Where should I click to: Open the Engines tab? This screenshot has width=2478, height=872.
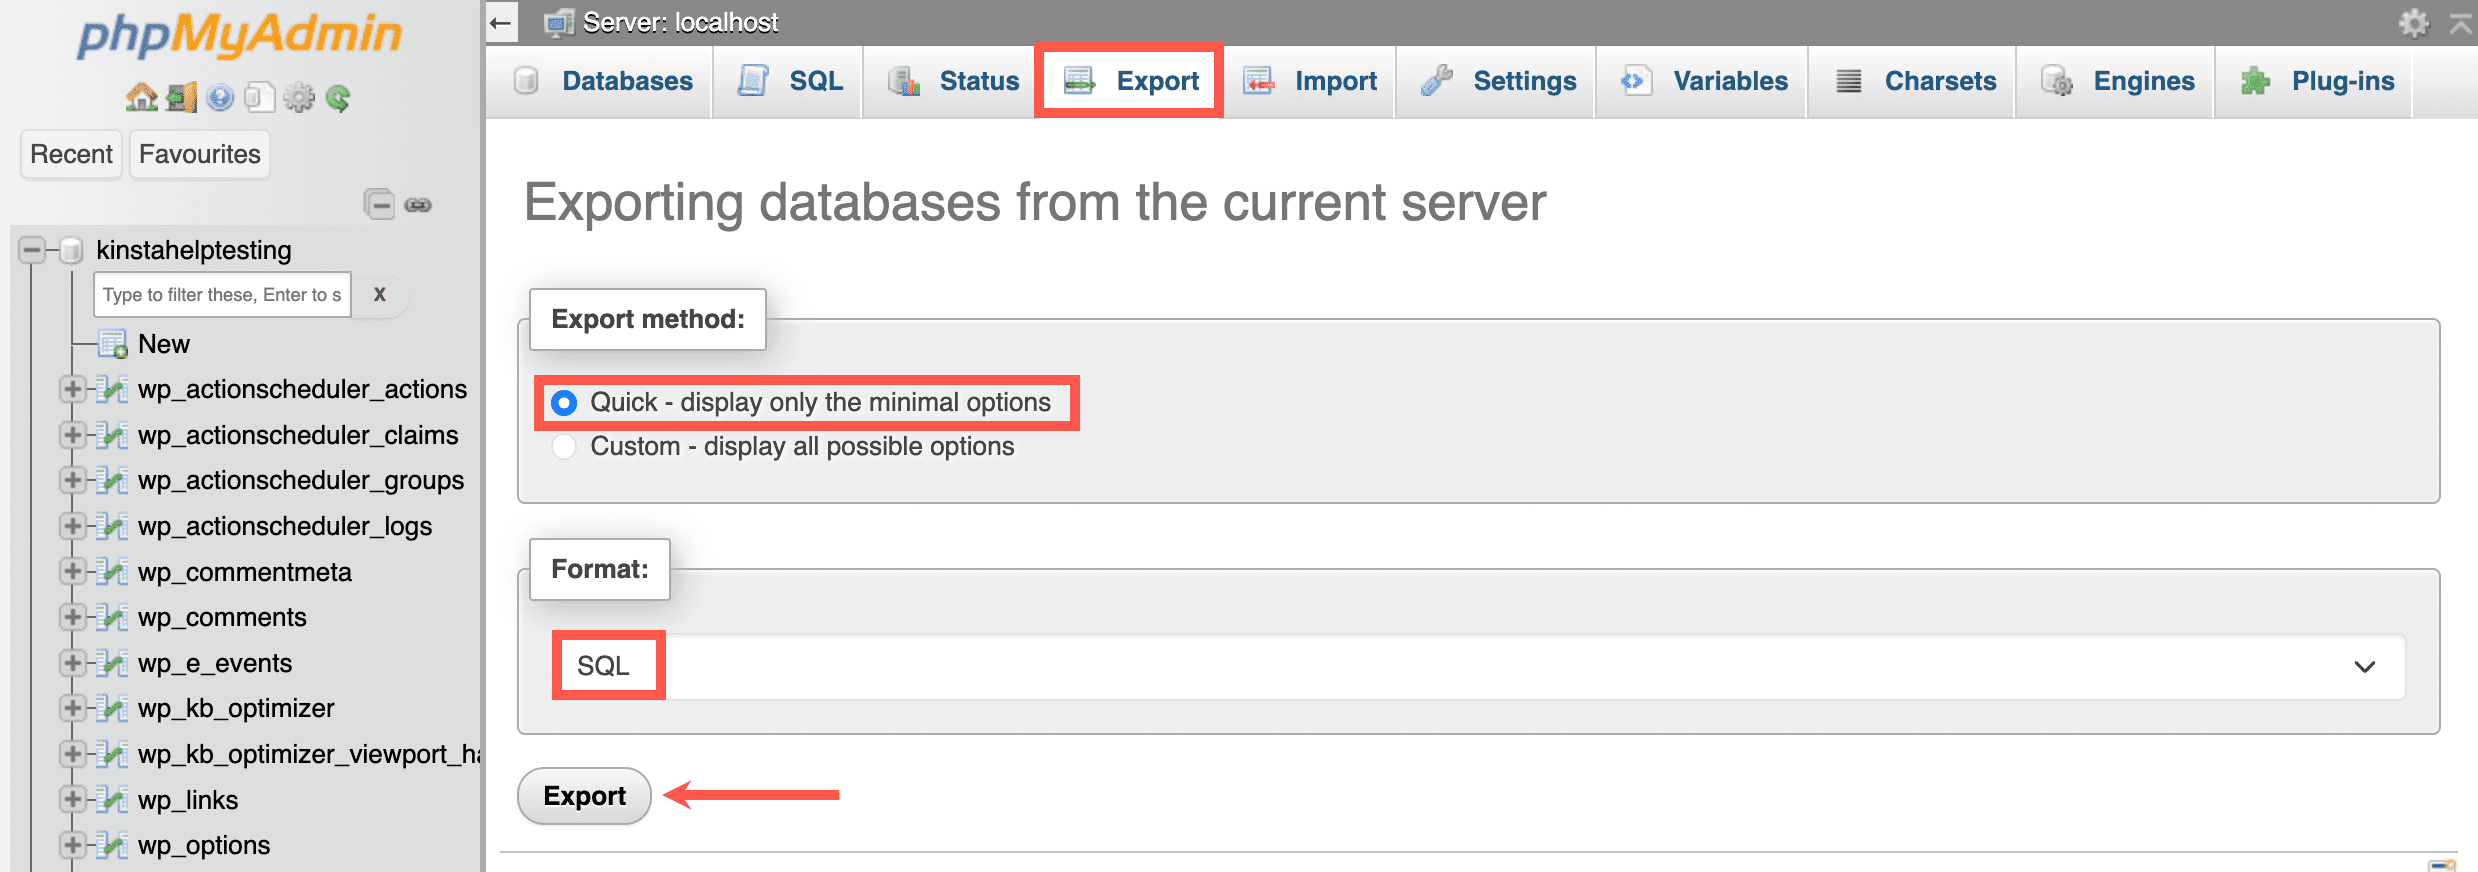click(2117, 81)
